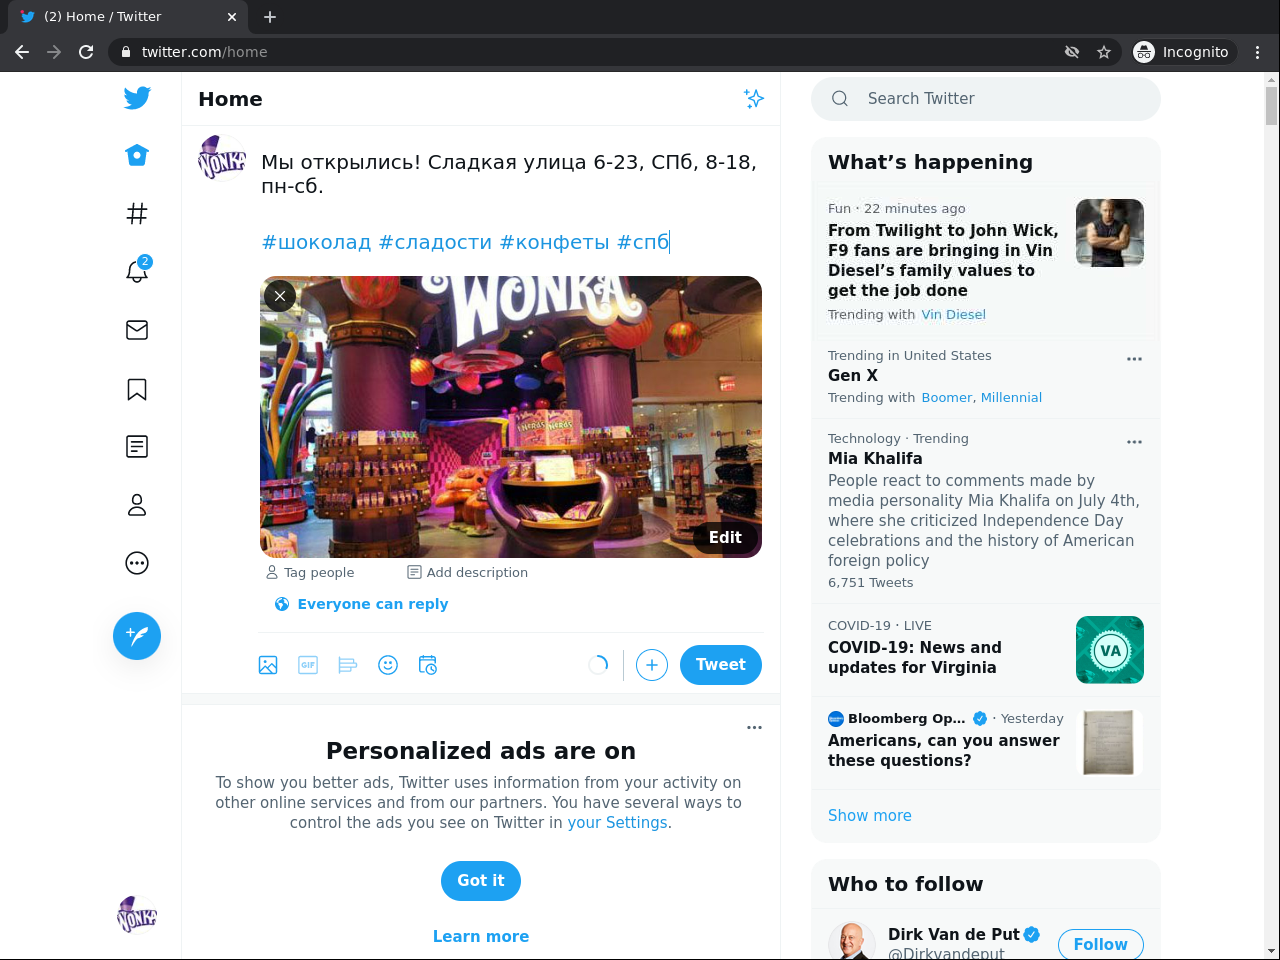Open the Gen X trend
Image resolution: width=1280 pixels, height=960 pixels.
click(853, 375)
